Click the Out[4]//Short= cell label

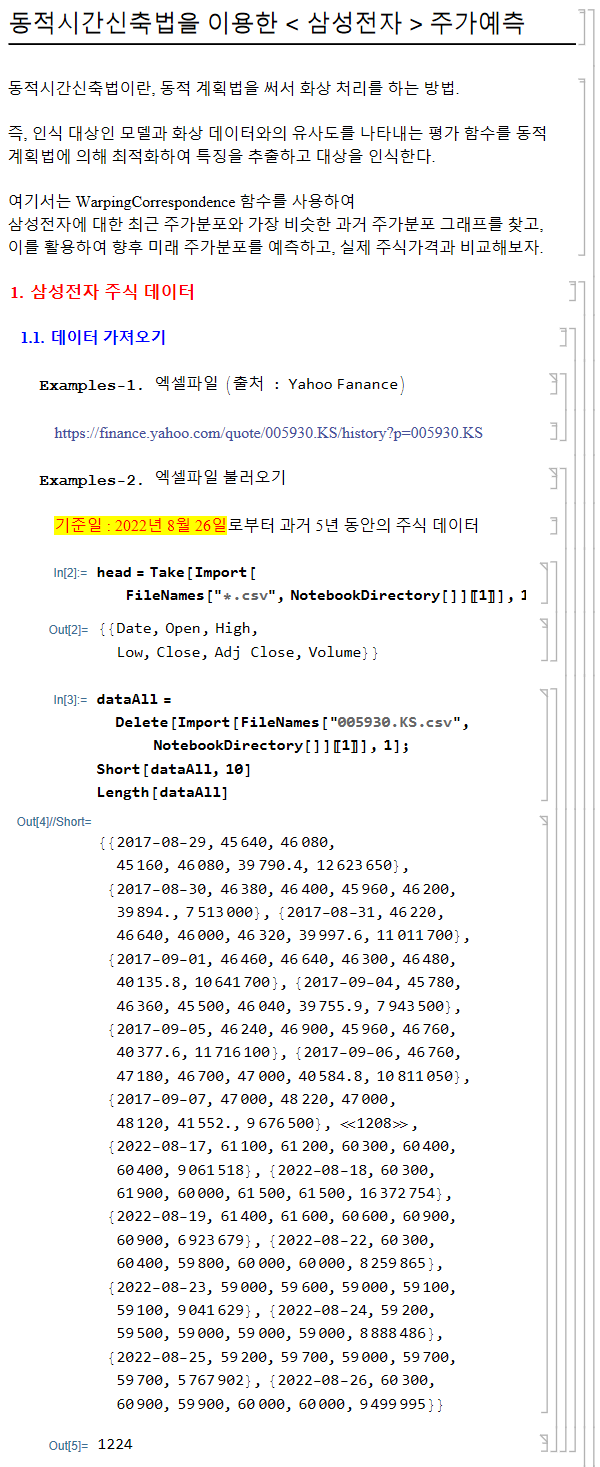[x=54, y=821]
